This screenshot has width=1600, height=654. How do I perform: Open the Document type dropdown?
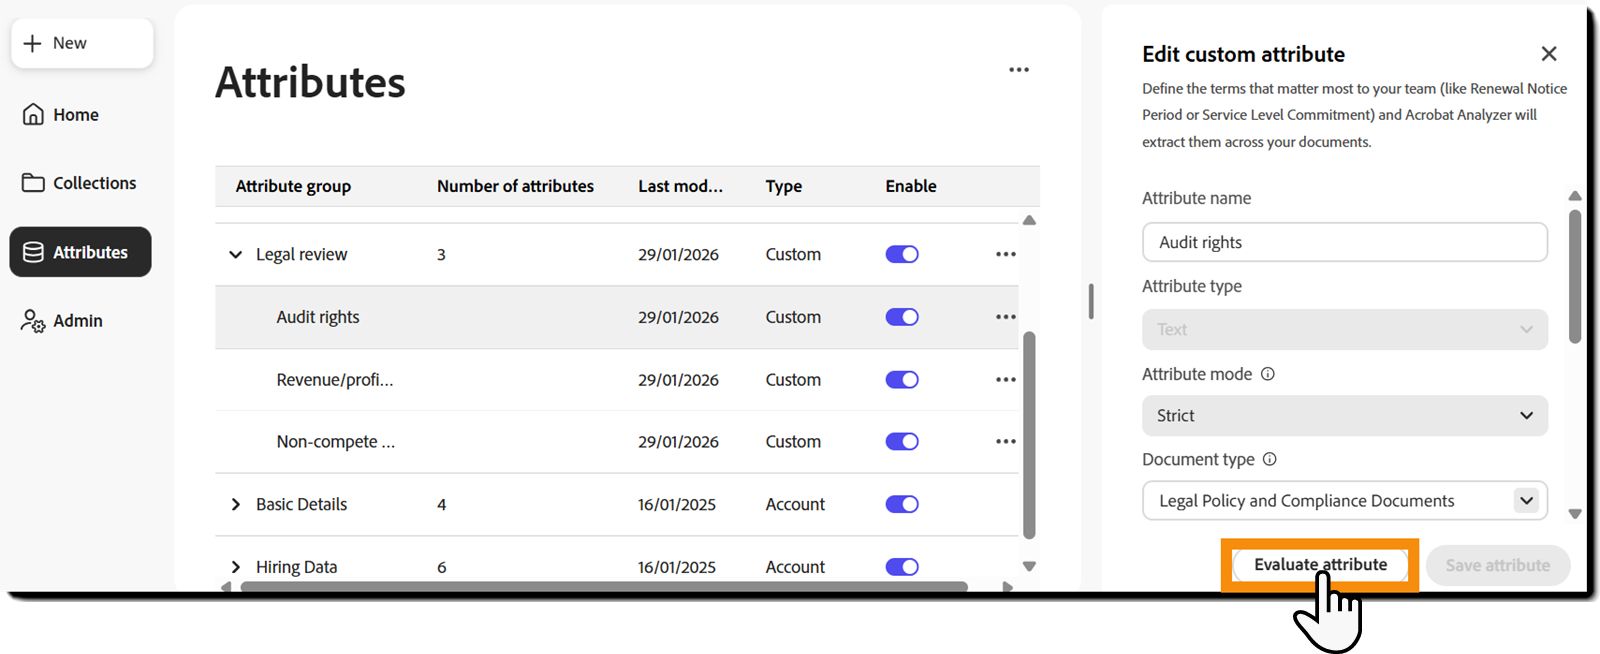coord(1345,501)
